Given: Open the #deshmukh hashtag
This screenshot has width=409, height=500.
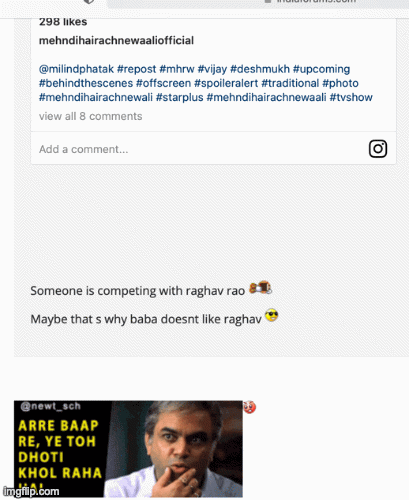Looking at the screenshot, I should pyautogui.click(x=260, y=69).
